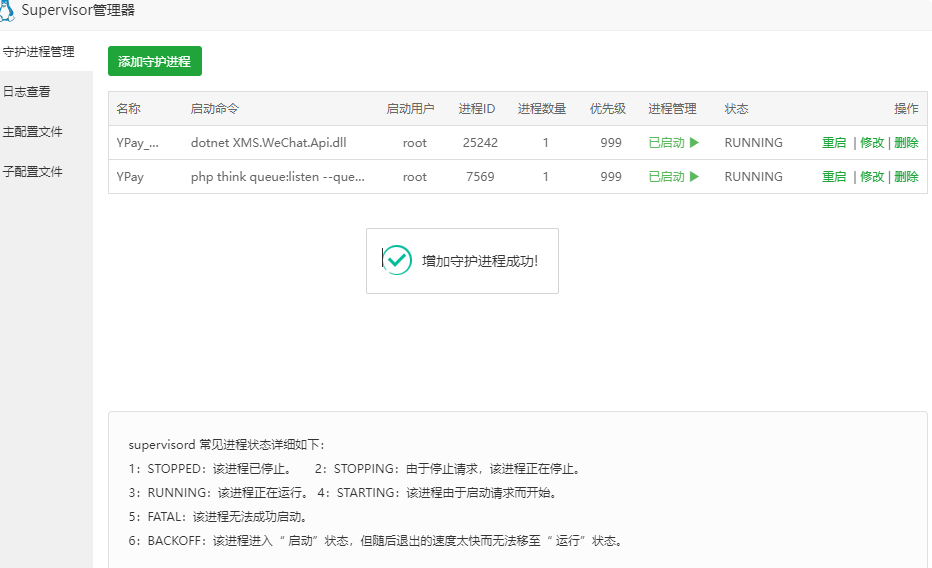Viewport: 932px width, 568px height.
Task: Click the STOPPED status description line
Action: (212, 469)
